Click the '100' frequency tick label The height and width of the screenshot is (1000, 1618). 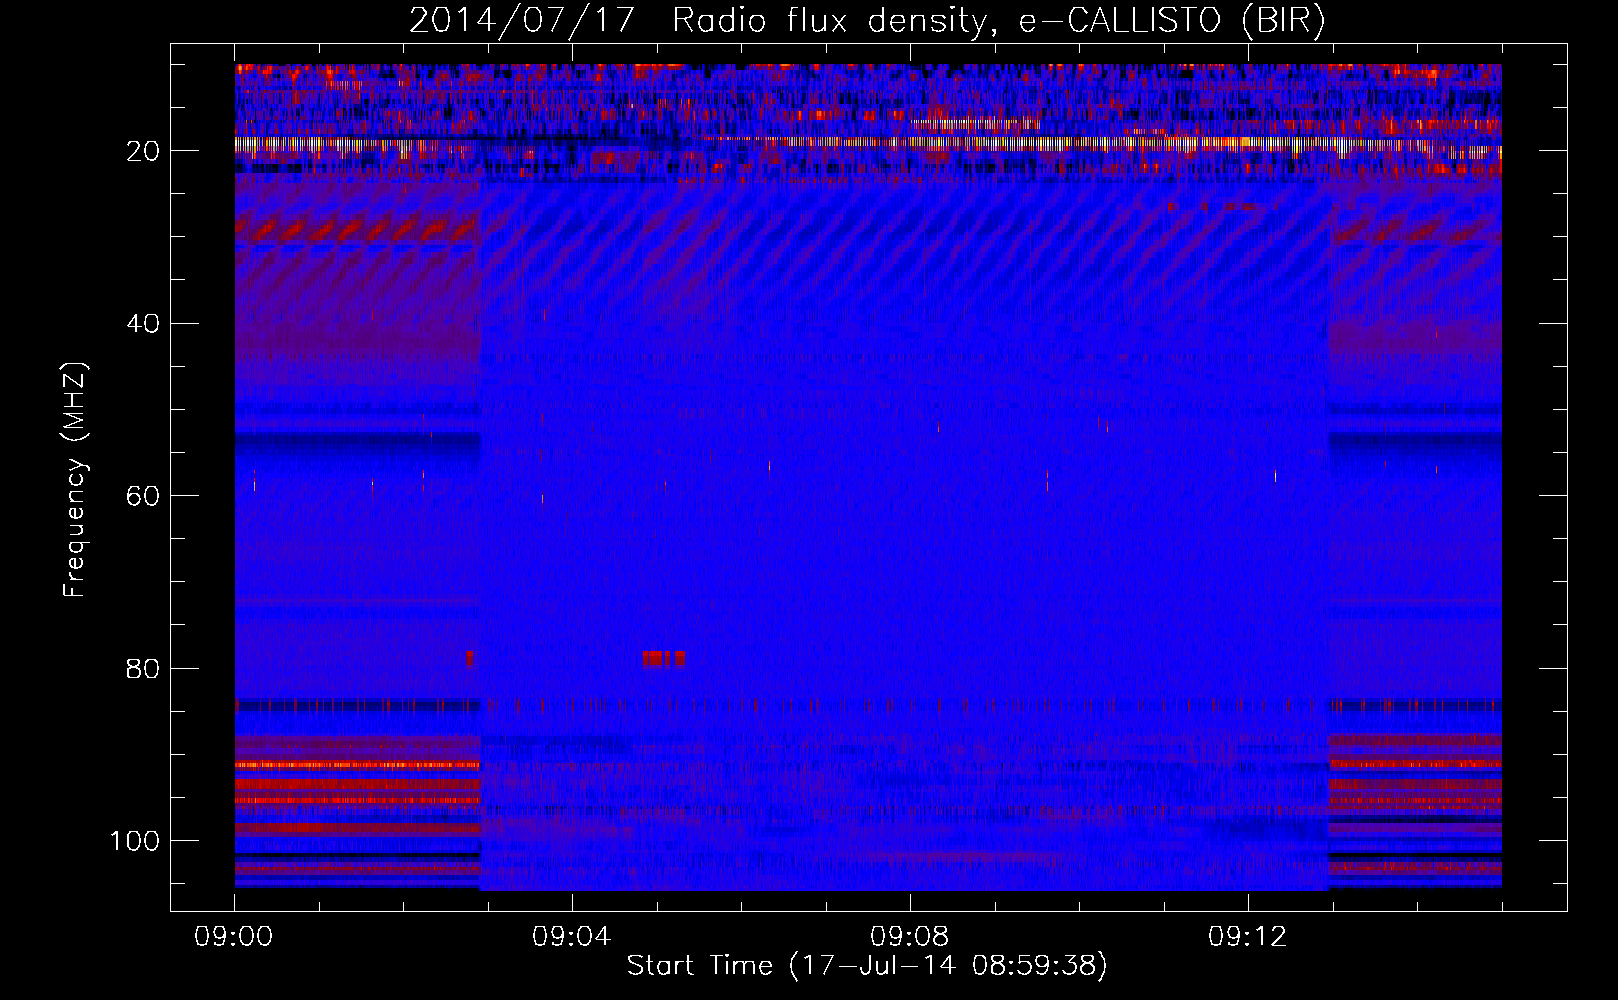click(136, 841)
